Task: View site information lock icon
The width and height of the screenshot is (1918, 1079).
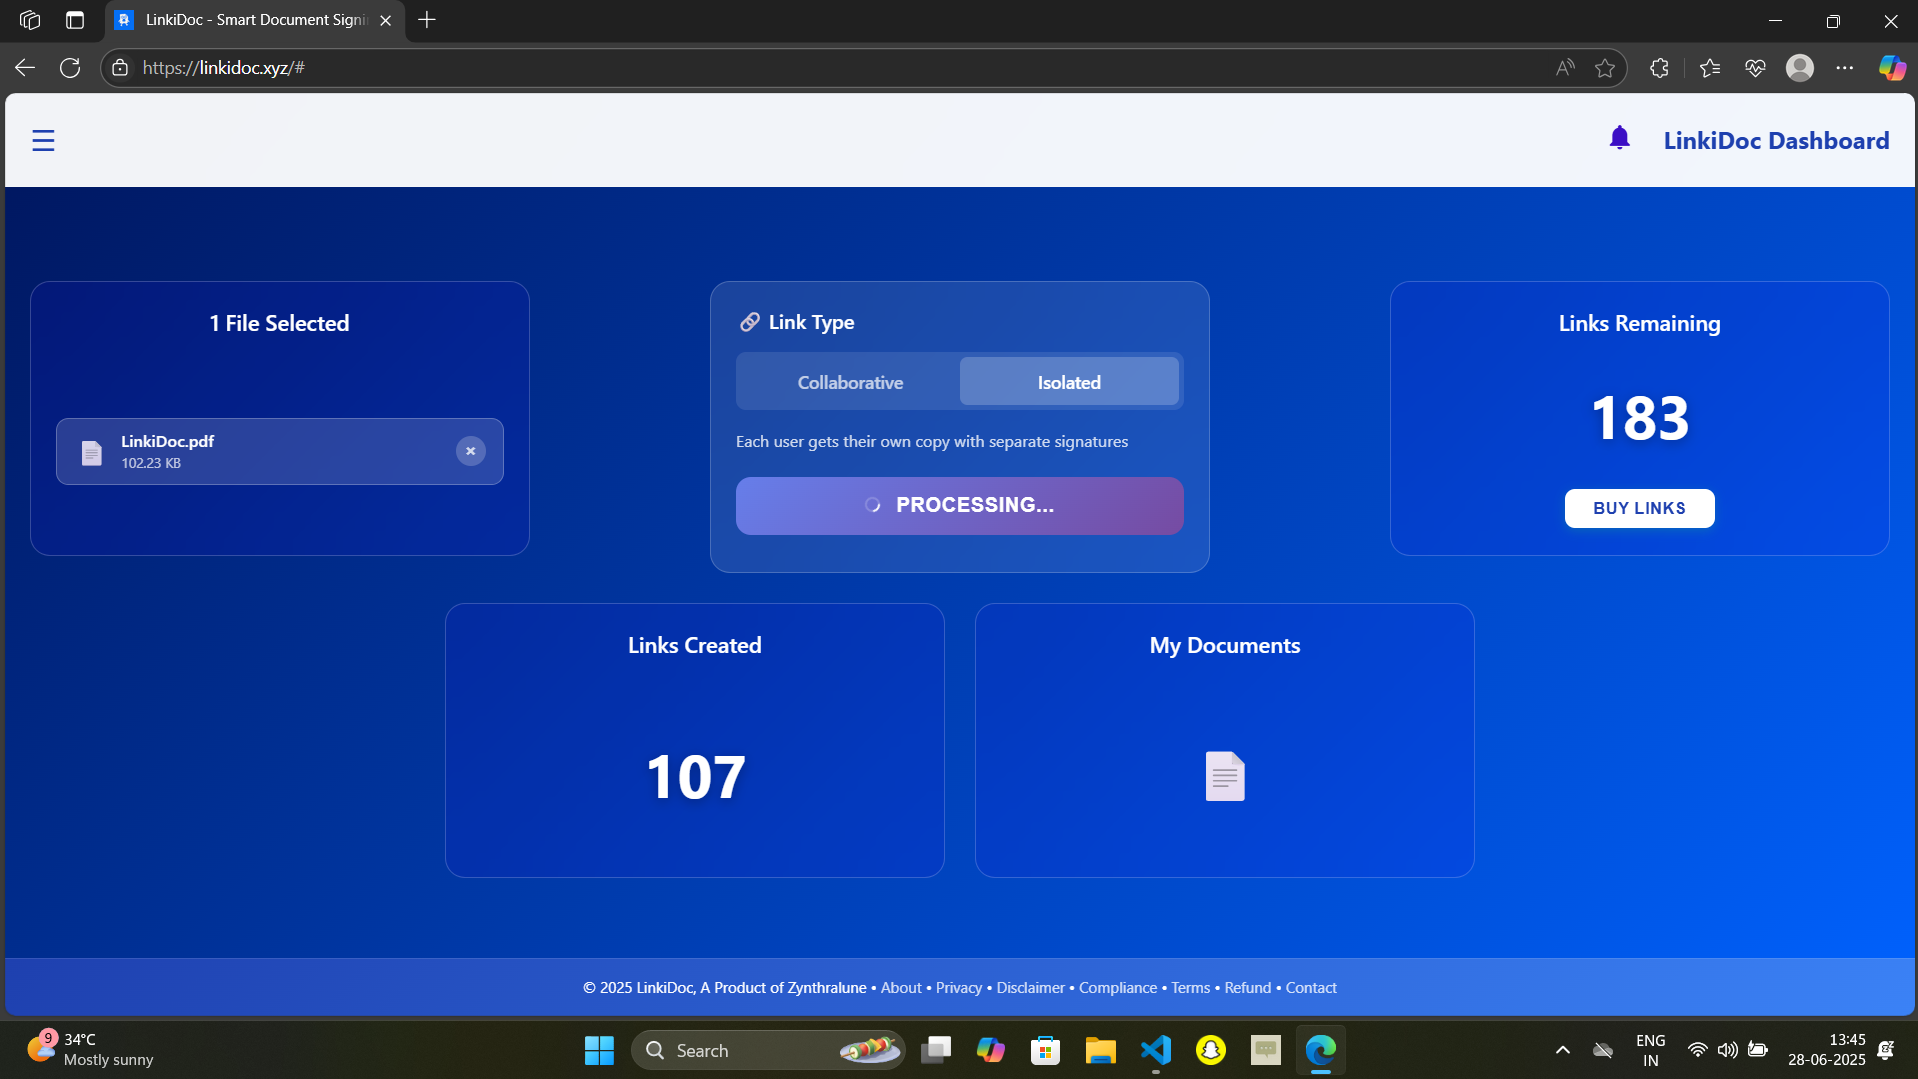Action: pos(120,68)
